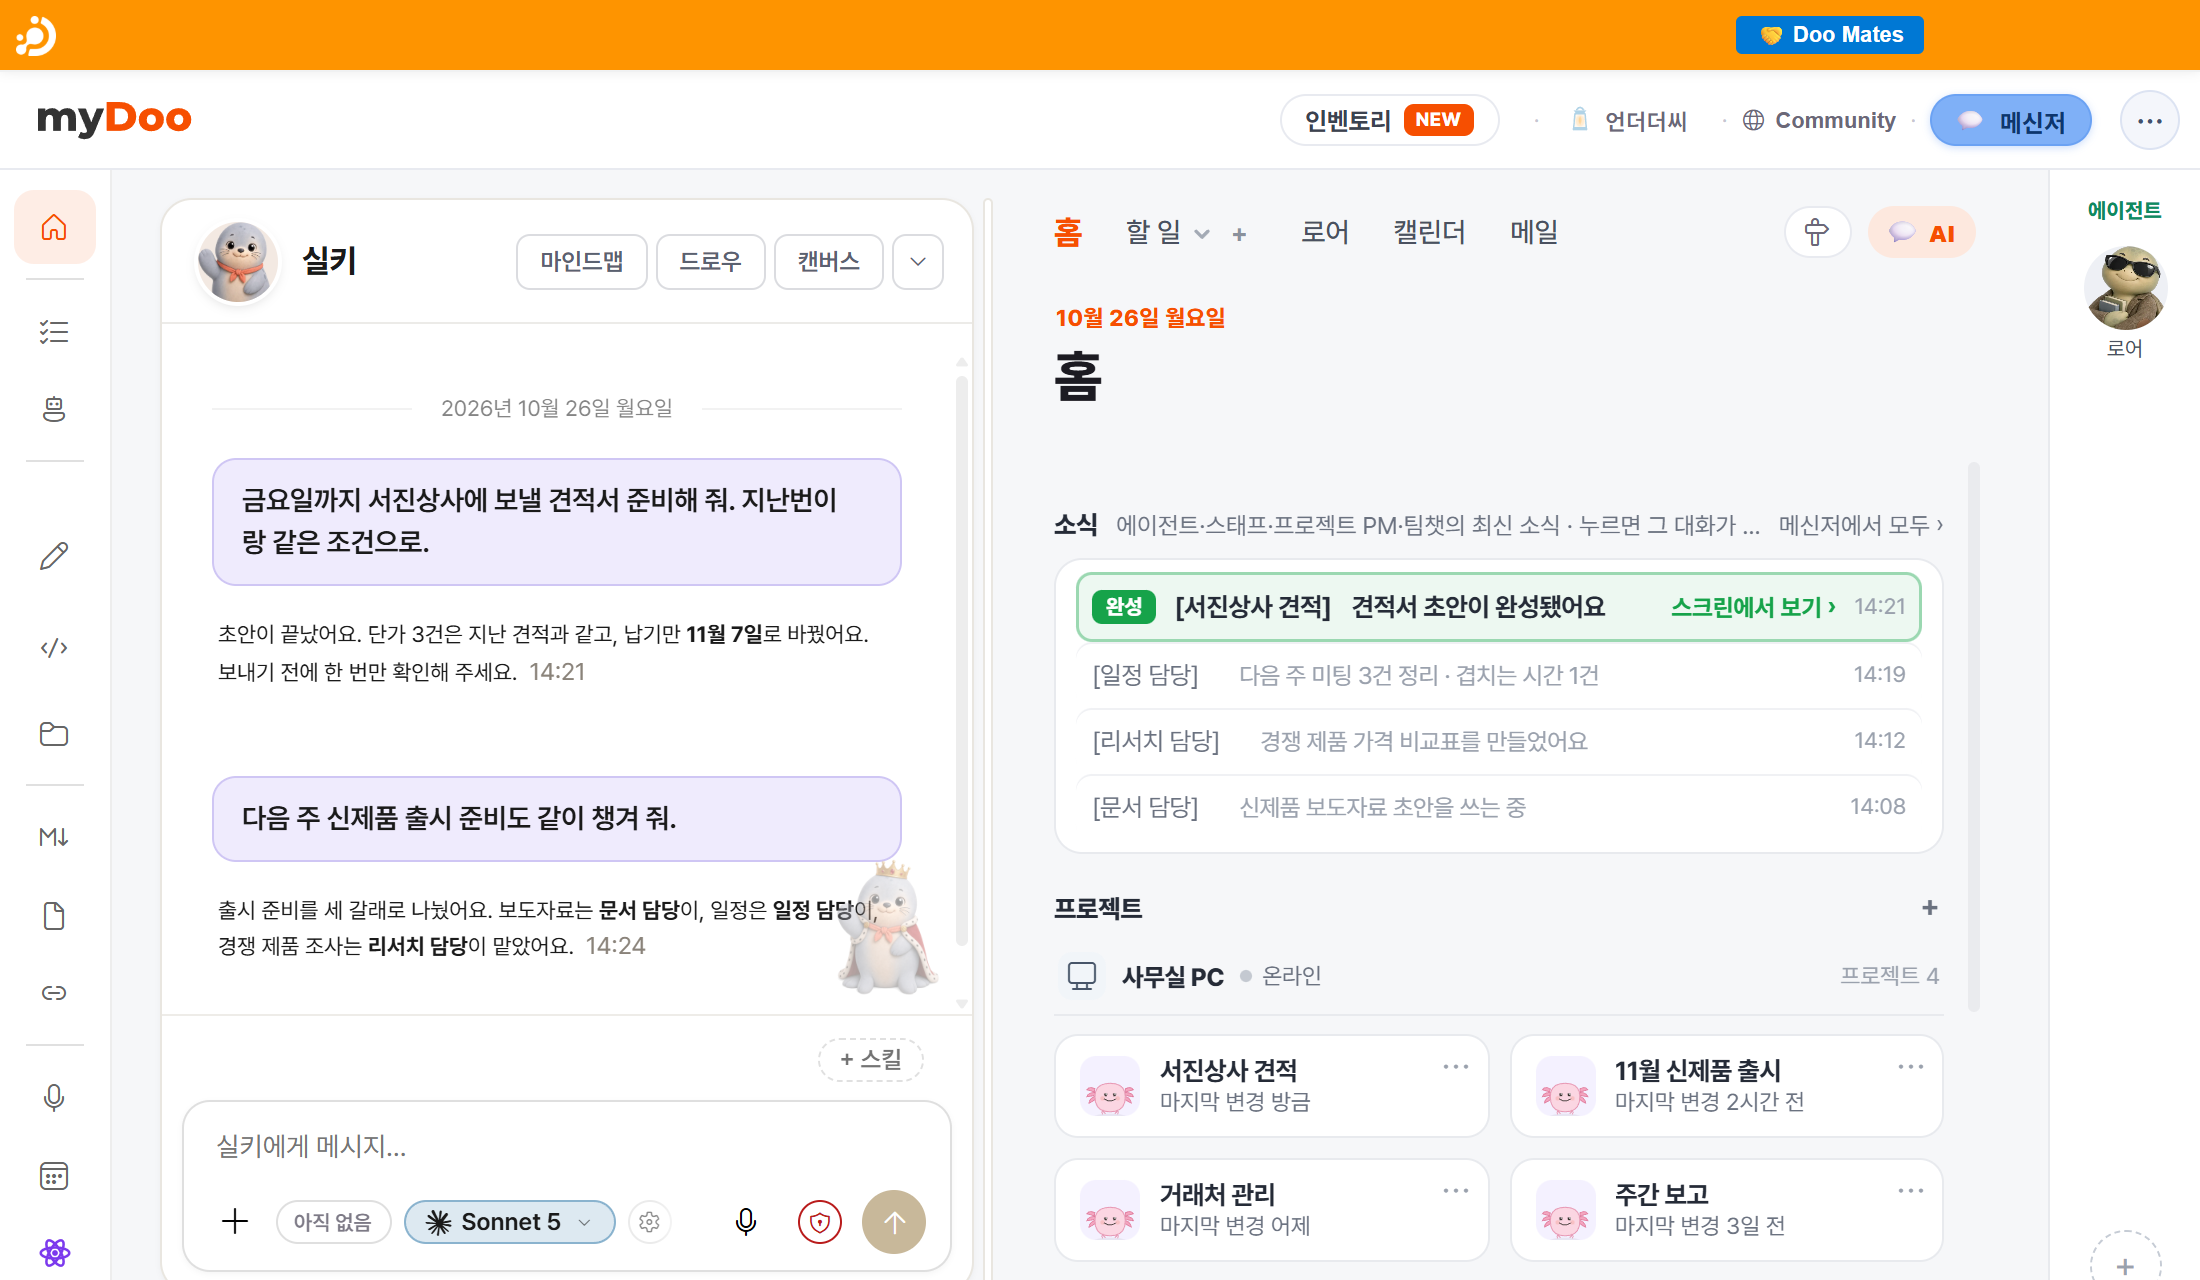Click the 마인드맵 button

pyautogui.click(x=582, y=262)
